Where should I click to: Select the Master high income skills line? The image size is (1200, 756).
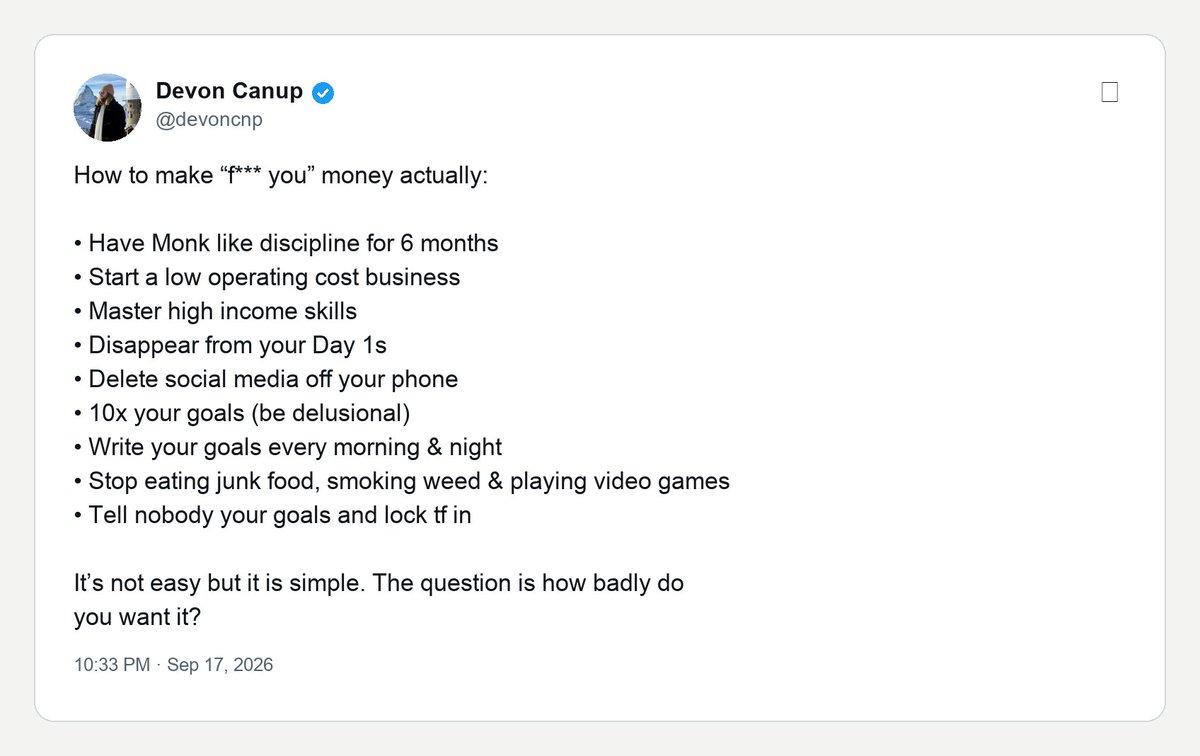point(215,311)
